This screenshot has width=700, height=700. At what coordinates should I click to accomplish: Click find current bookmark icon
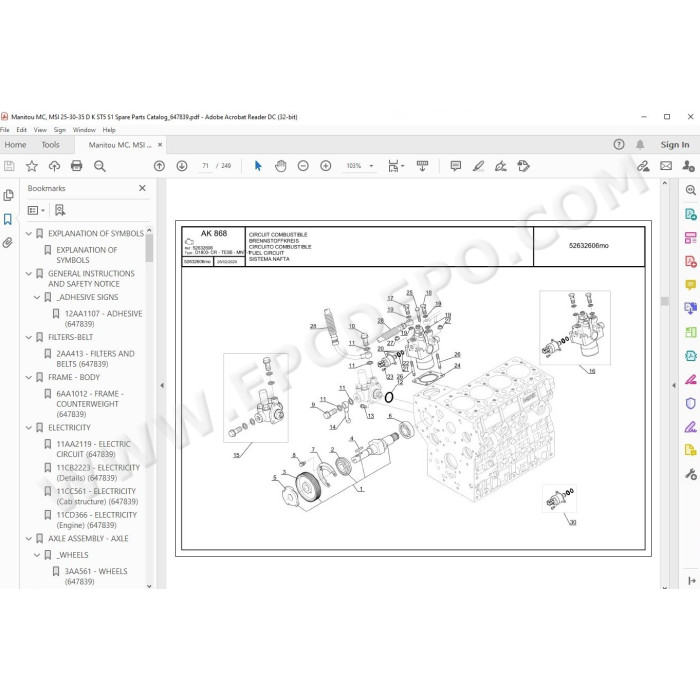[x=60, y=210]
